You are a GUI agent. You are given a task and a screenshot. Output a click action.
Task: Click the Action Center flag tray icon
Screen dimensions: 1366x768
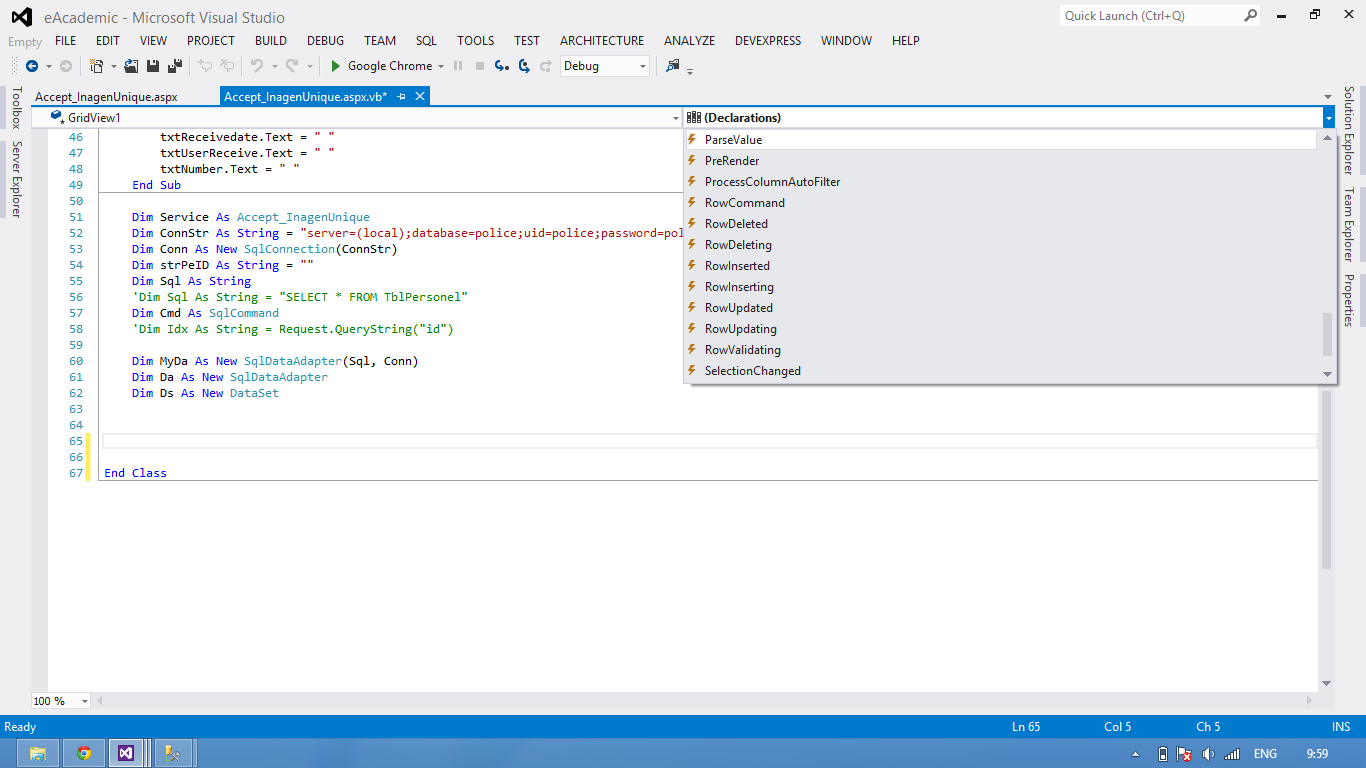(1185, 754)
